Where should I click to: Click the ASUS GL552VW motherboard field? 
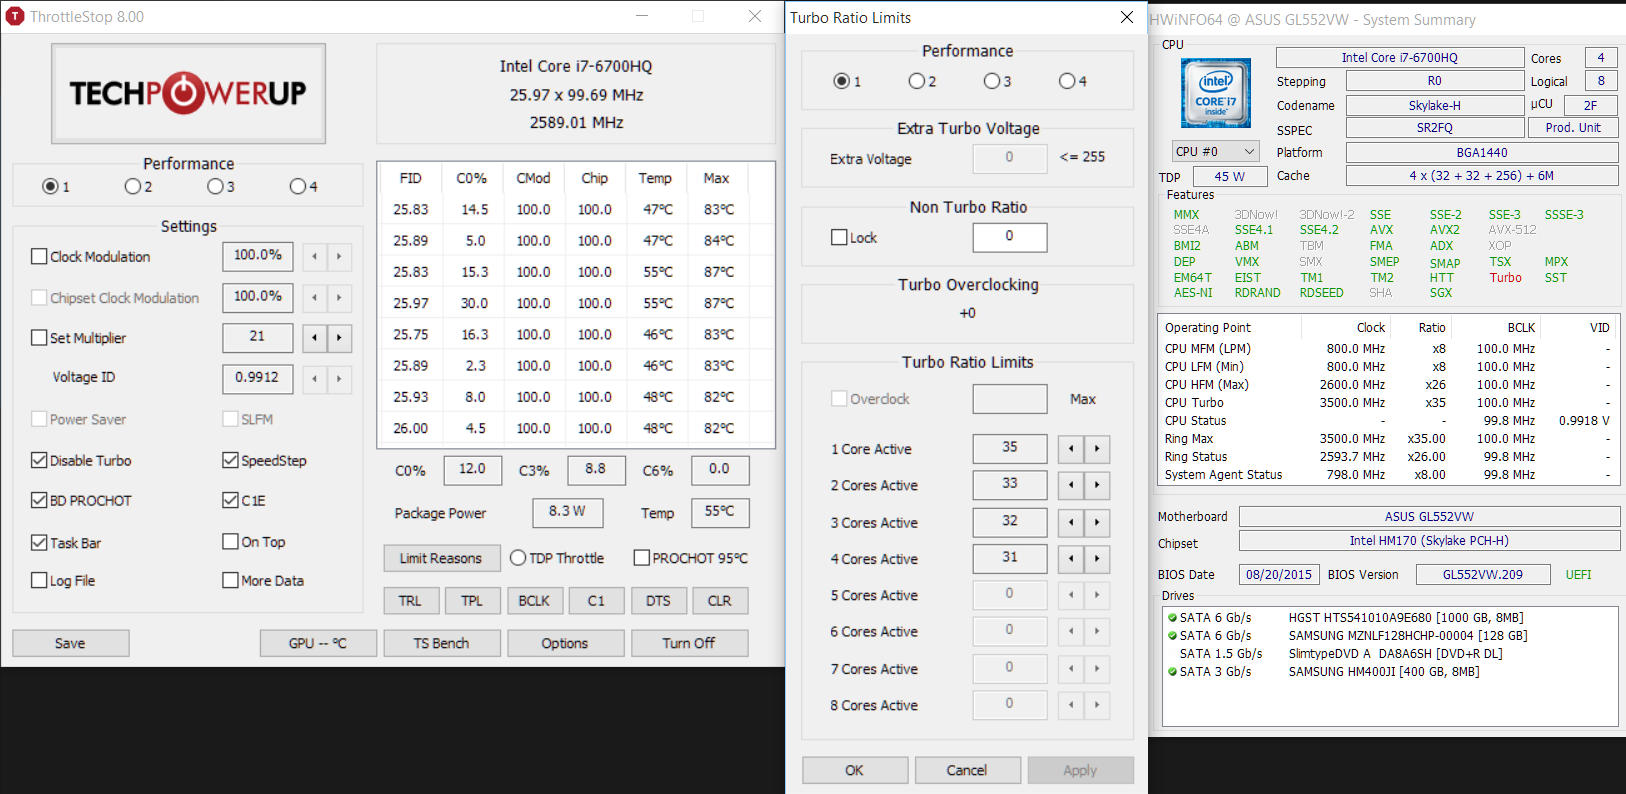[x=1429, y=517]
